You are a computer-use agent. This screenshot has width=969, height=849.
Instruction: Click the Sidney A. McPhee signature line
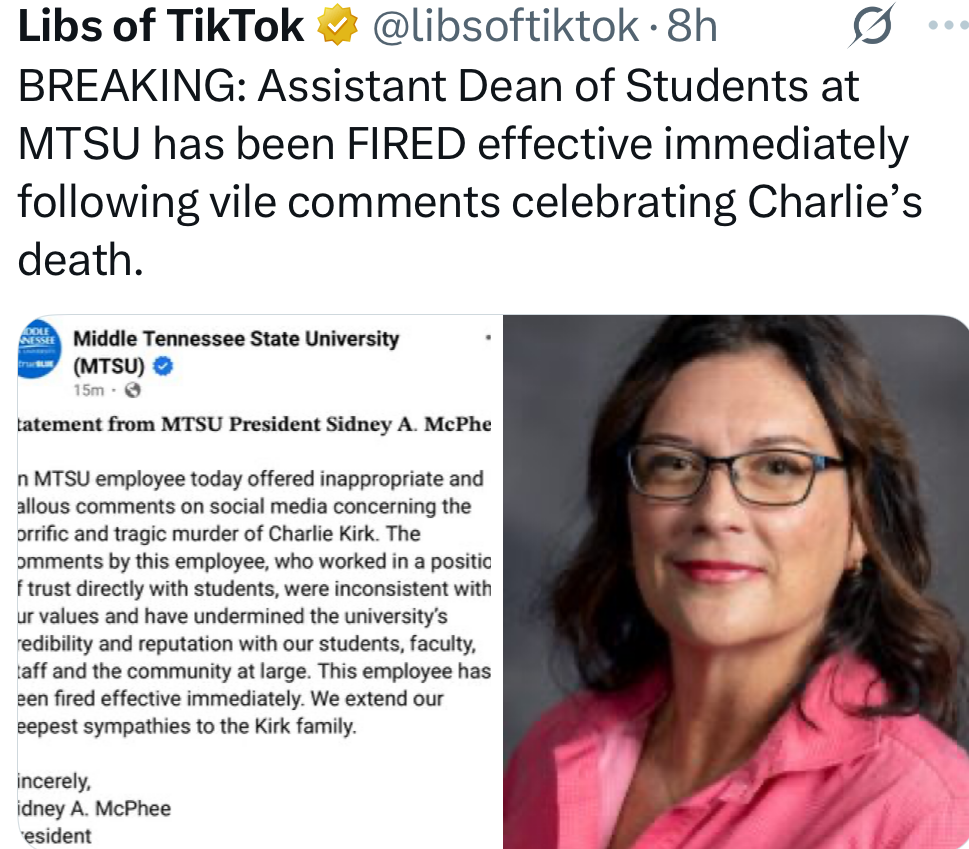95,808
